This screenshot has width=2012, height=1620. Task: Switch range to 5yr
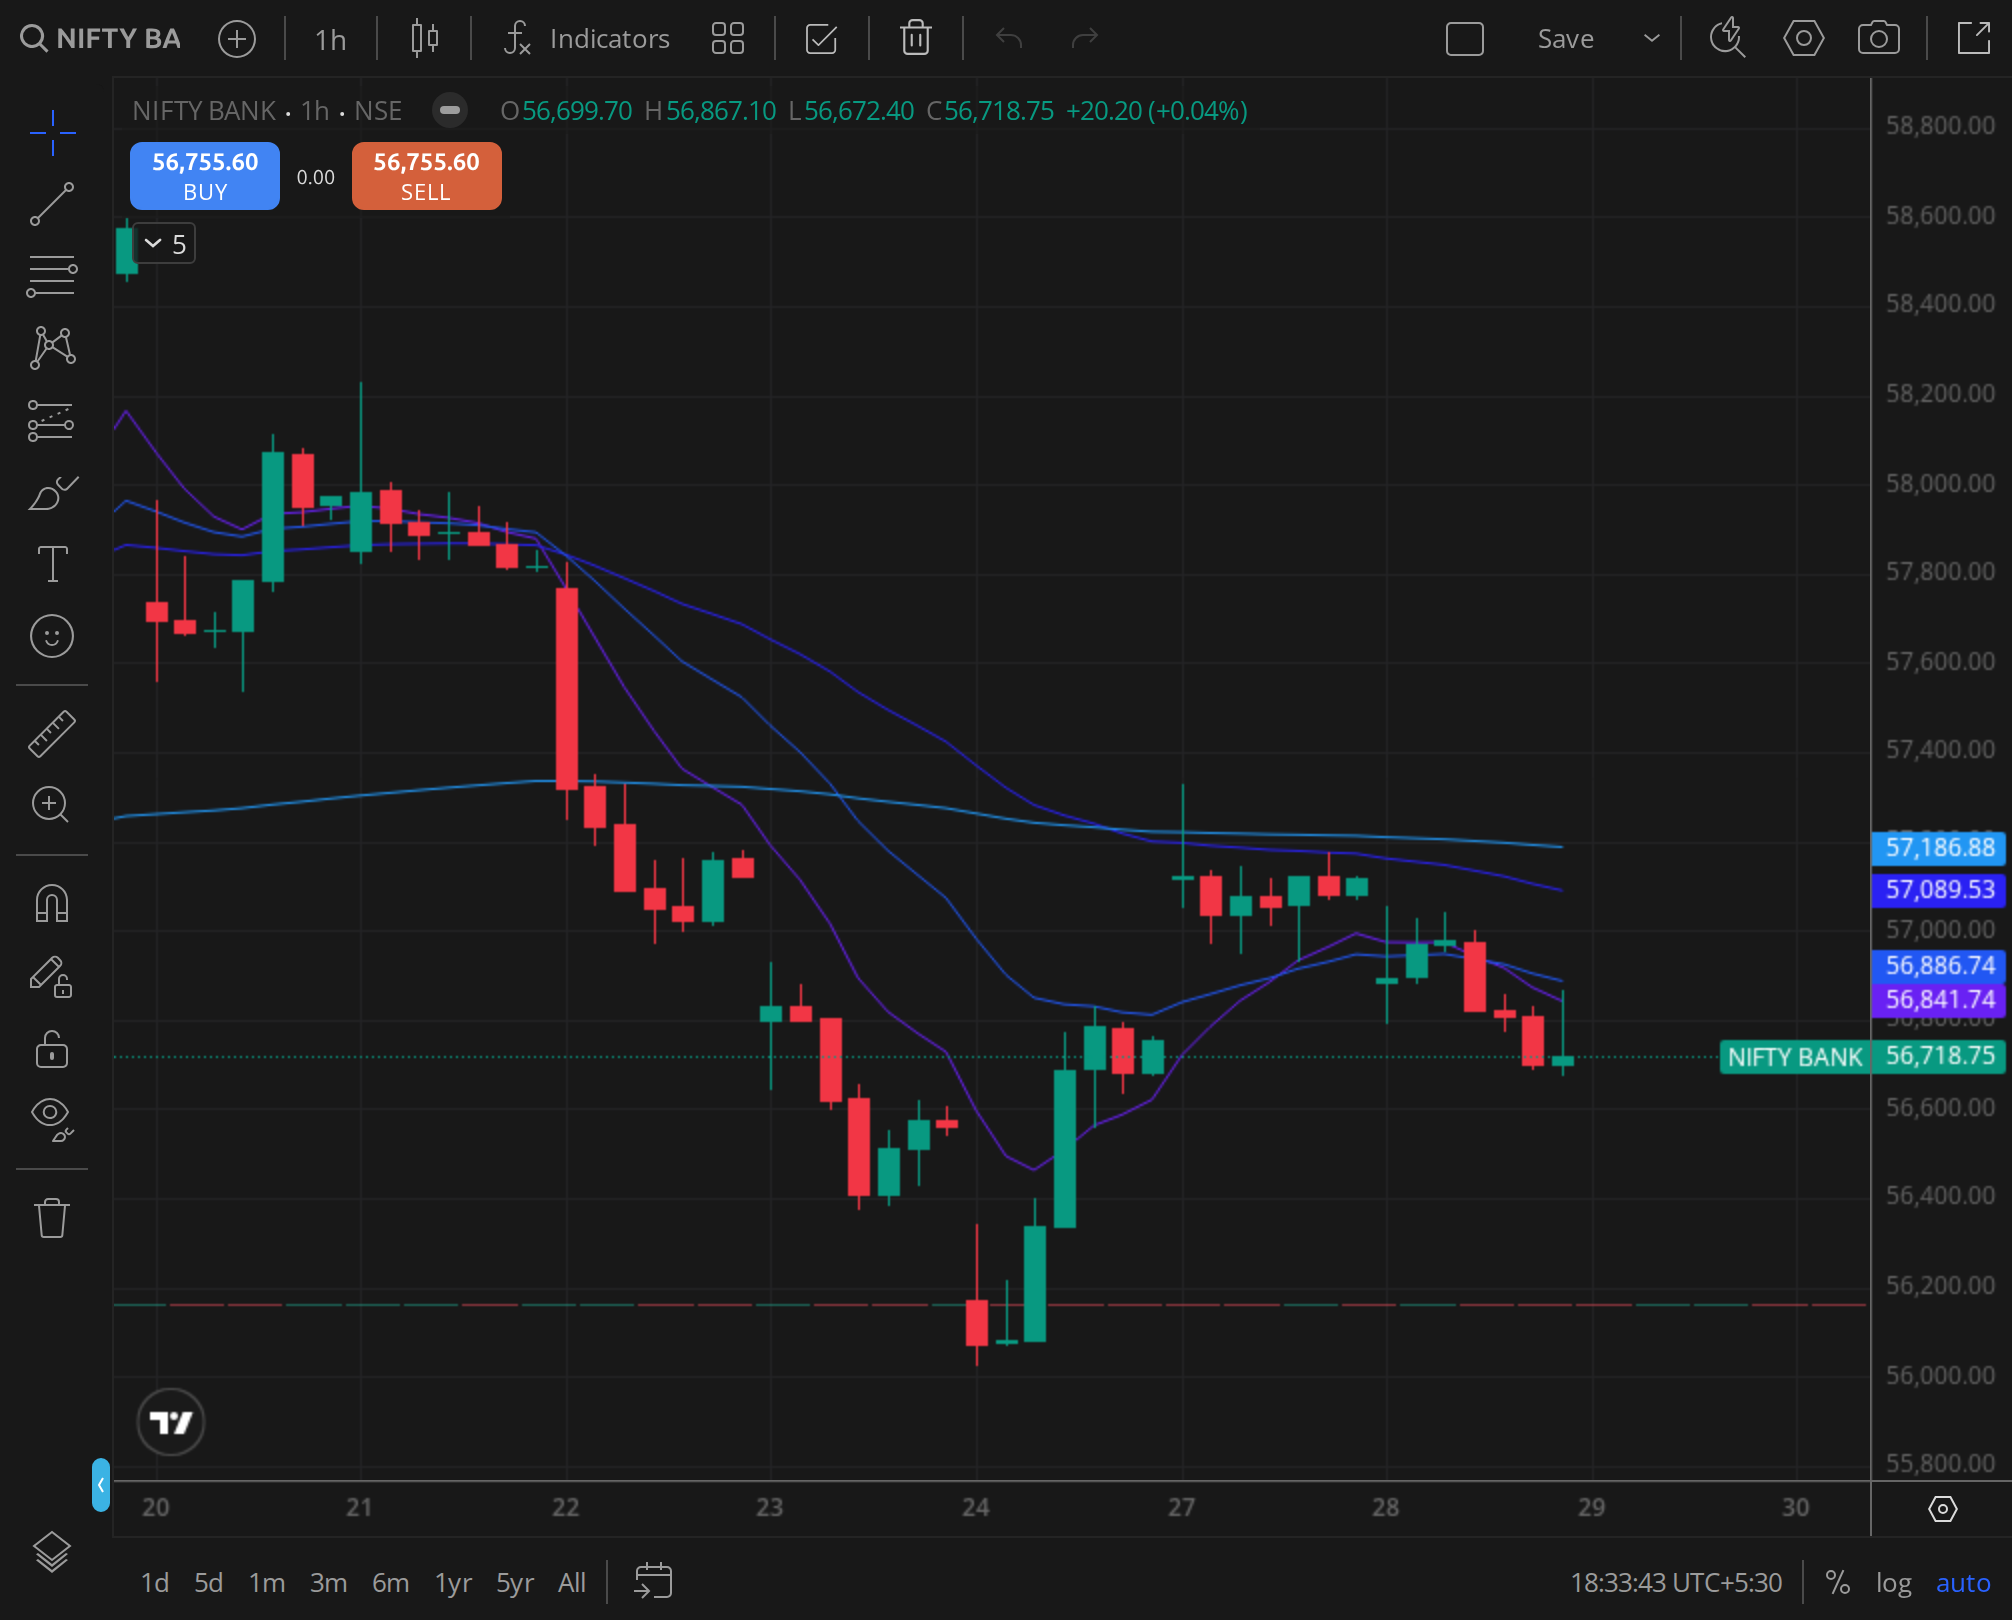(x=515, y=1583)
